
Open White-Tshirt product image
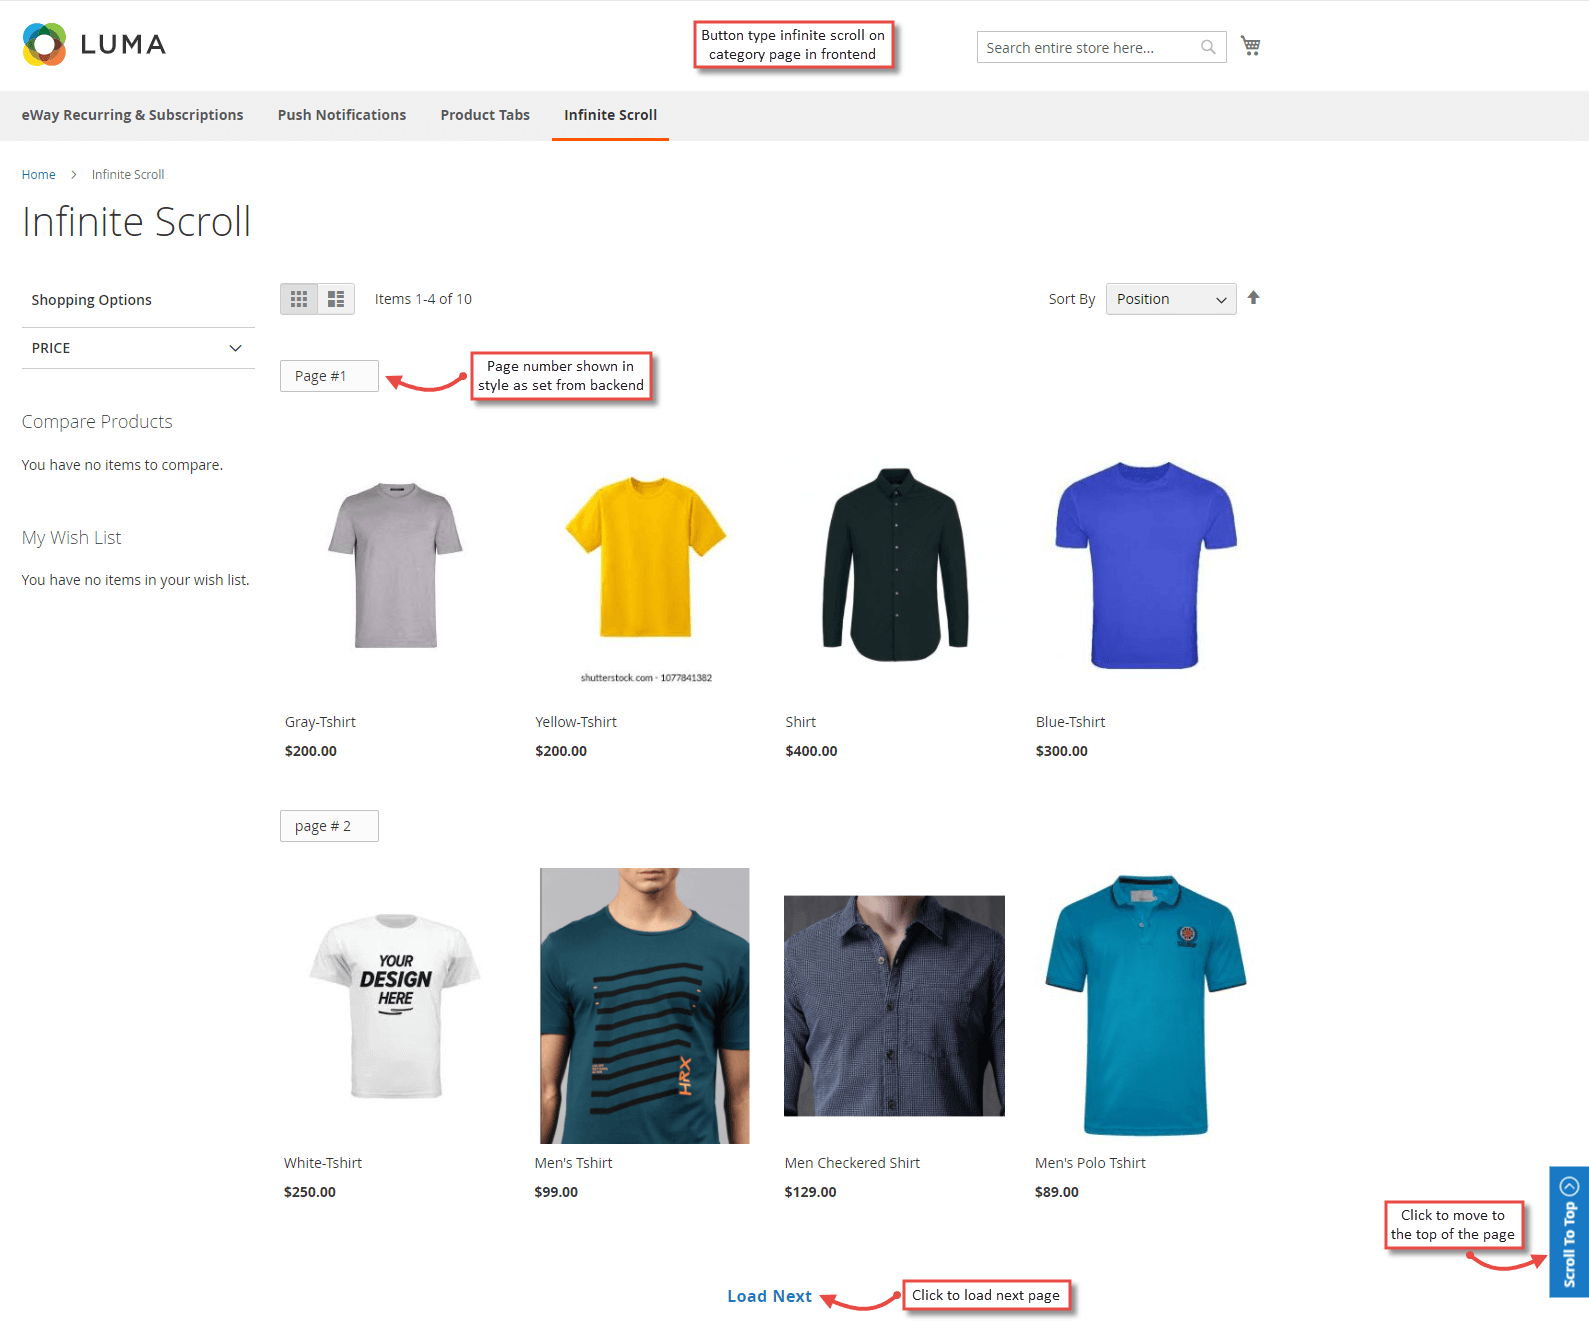coord(395,1005)
